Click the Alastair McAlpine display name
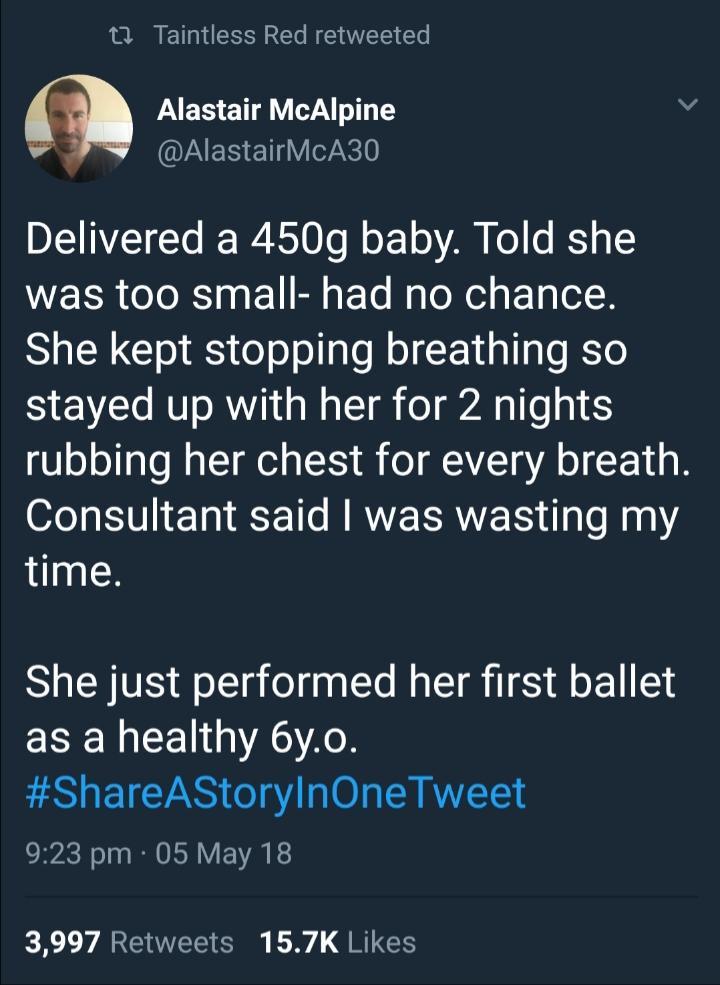Viewport: 720px width, 985px height. [x=276, y=110]
